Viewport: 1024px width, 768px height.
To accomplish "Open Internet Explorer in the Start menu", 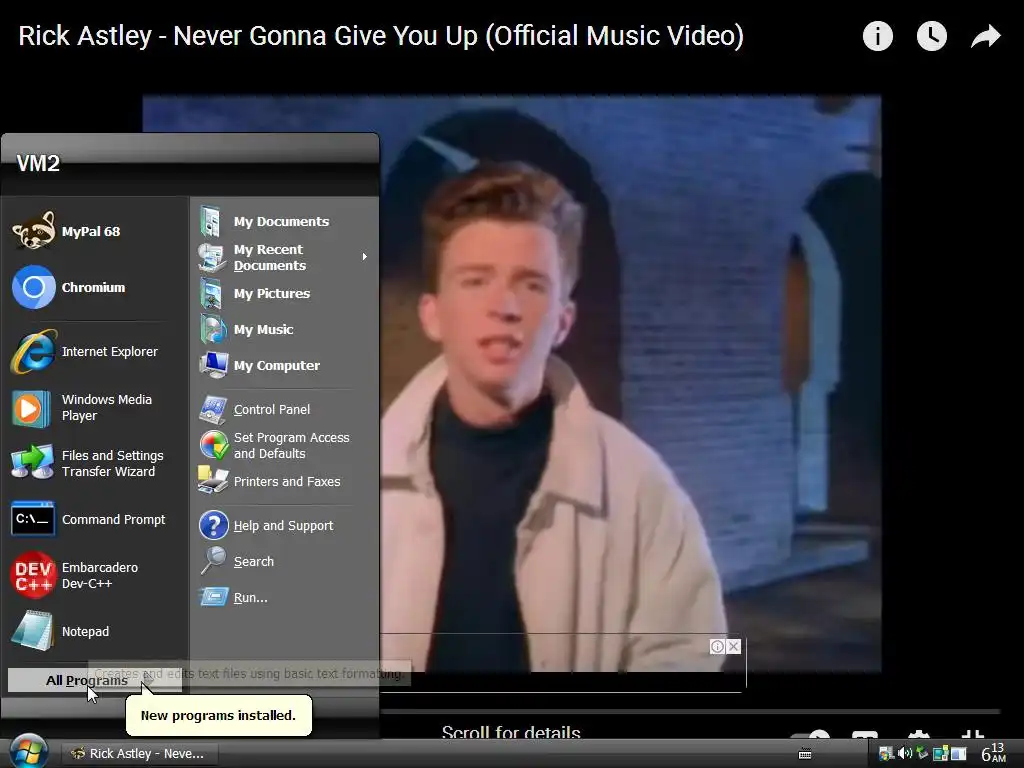I will click(95, 351).
